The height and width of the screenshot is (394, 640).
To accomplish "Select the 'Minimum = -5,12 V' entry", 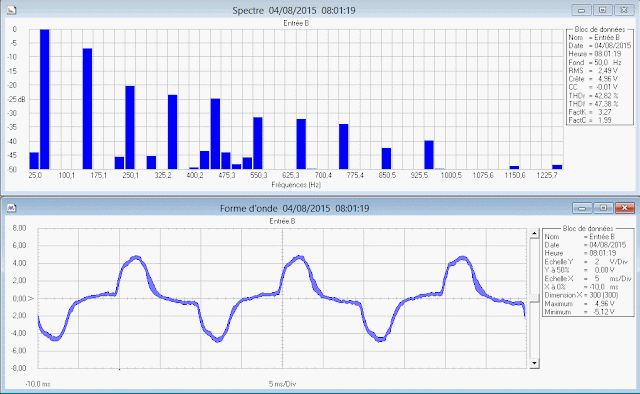I will [580, 312].
